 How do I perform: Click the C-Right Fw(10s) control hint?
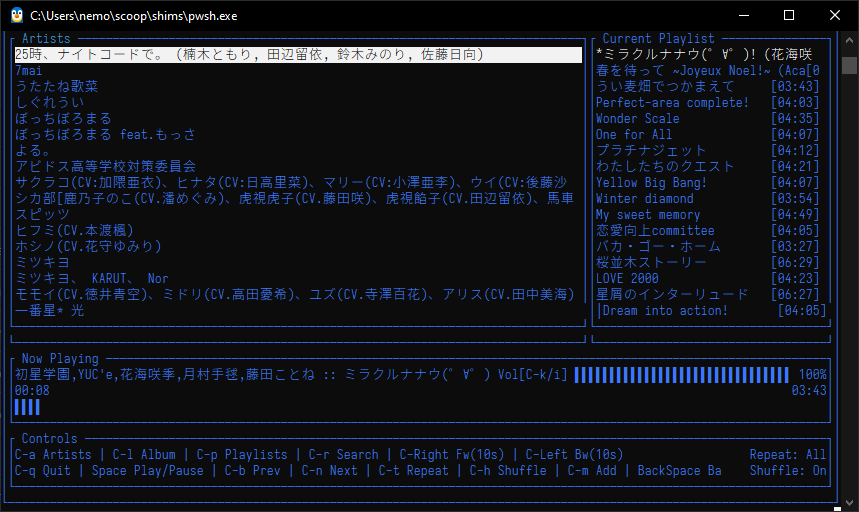pos(452,455)
